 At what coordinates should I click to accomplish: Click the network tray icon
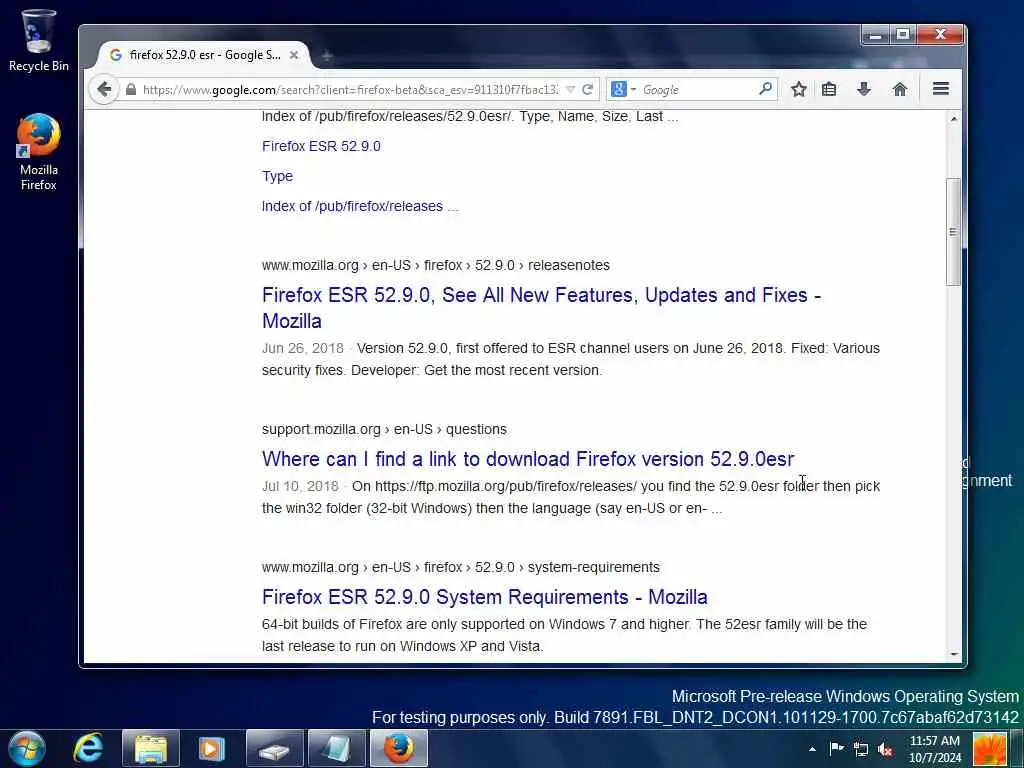[861, 749]
